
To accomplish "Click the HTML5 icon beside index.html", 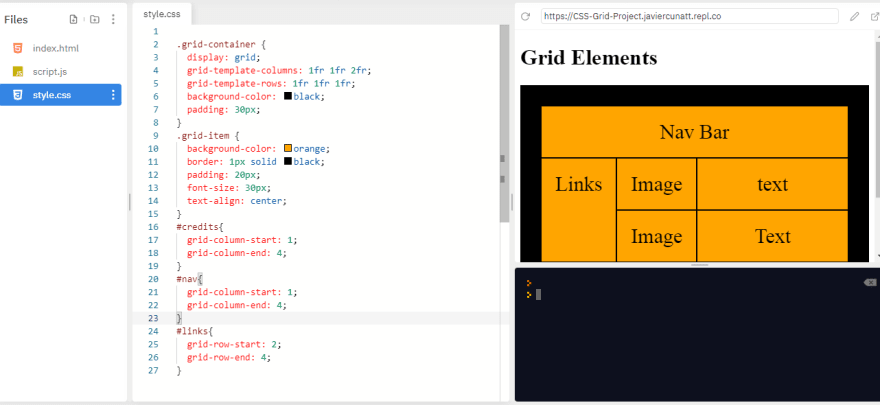I will pyautogui.click(x=18, y=48).
